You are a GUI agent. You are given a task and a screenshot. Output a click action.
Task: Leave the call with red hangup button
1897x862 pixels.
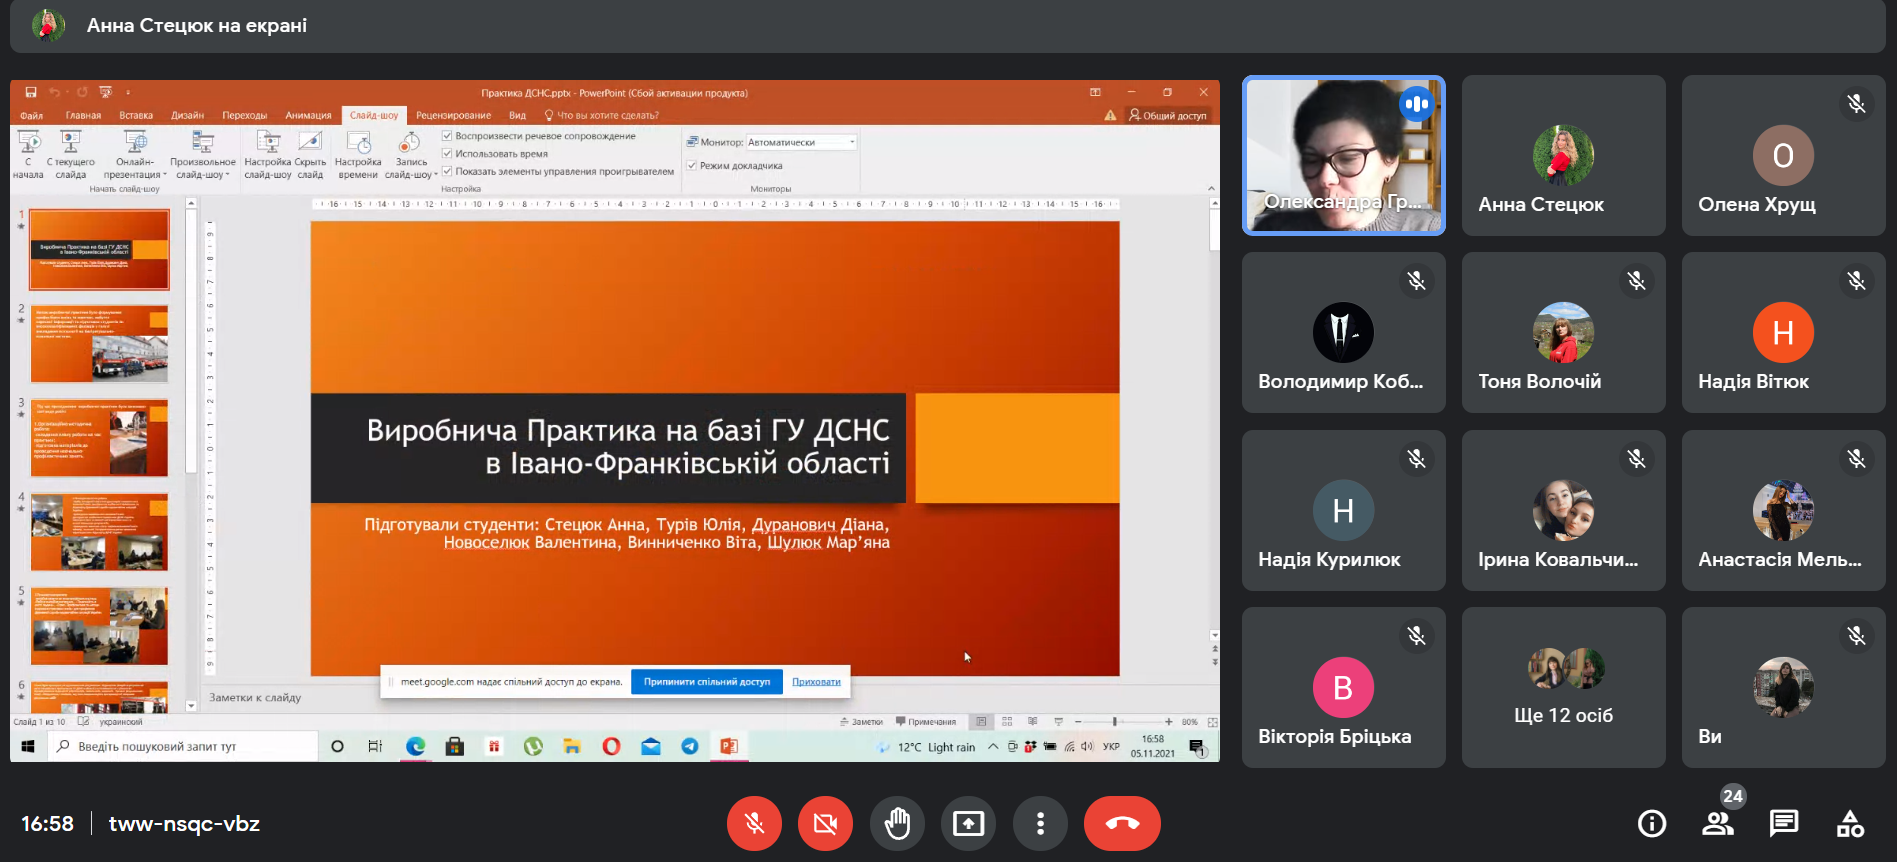(x=1122, y=823)
